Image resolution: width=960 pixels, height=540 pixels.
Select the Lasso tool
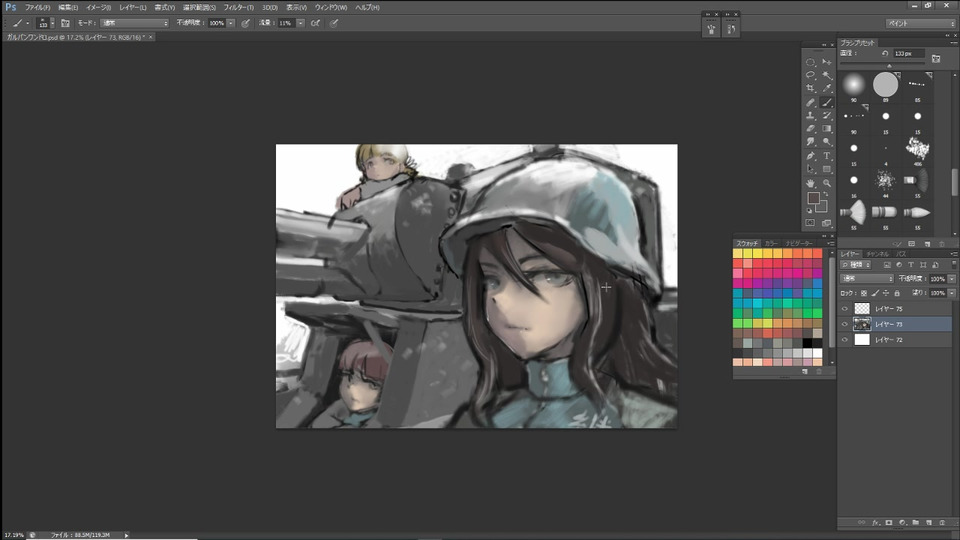click(x=810, y=75)
